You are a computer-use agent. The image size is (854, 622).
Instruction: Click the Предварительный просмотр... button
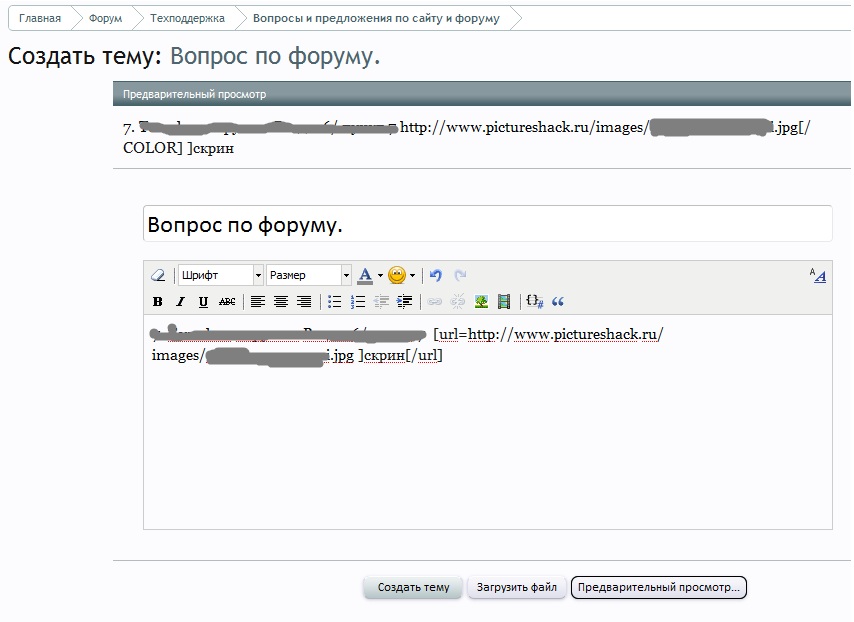tap(658, 587)
